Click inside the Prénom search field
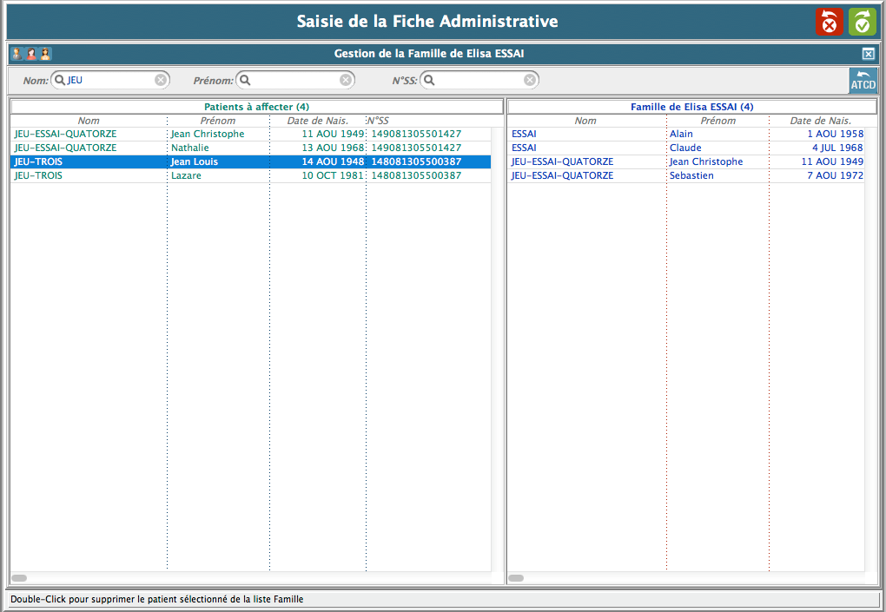This screenshot has width=886, height=612. pos(294,80)
